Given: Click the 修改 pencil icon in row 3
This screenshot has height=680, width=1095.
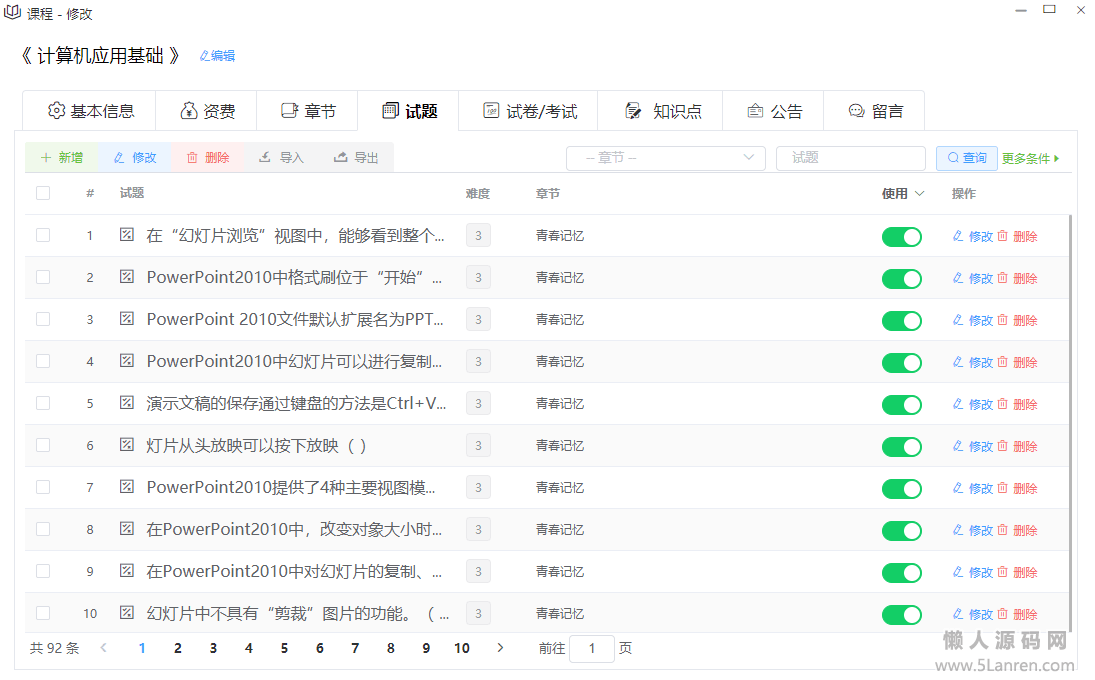Looking at the screenshot, I should click(x=958, y=320).
